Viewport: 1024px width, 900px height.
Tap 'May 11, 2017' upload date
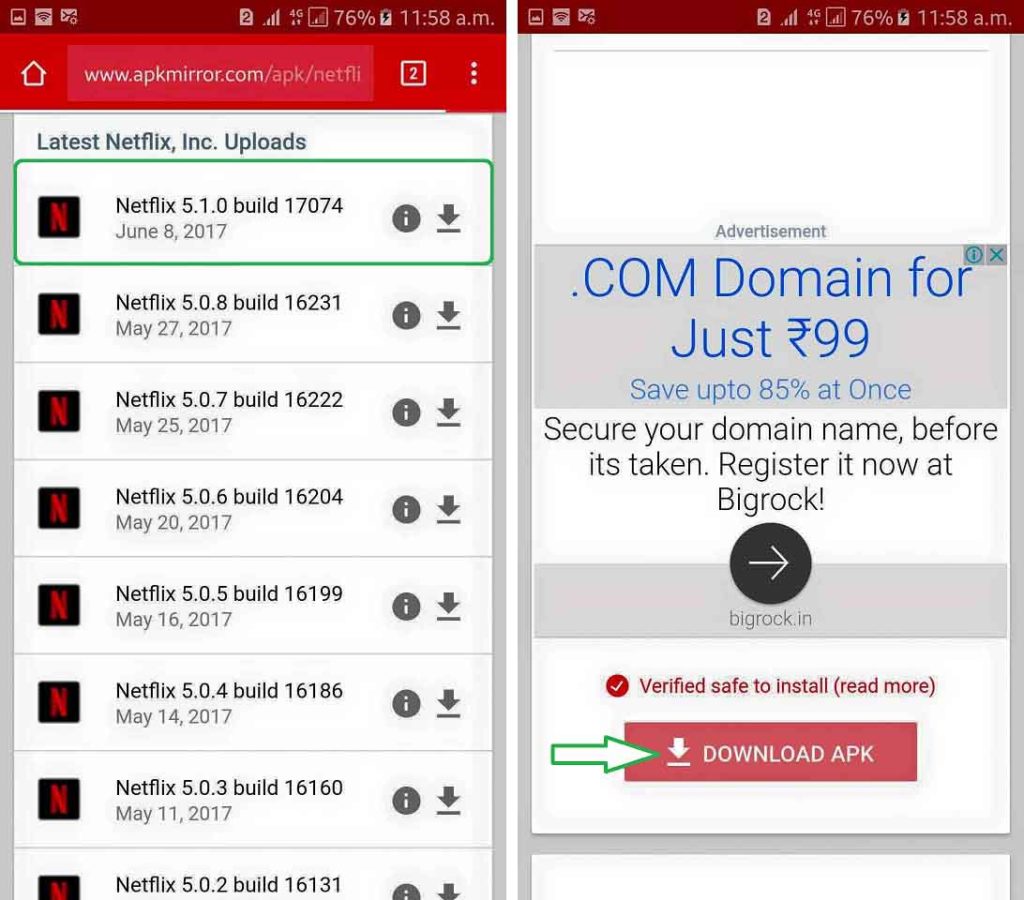[x=174, y=814]
